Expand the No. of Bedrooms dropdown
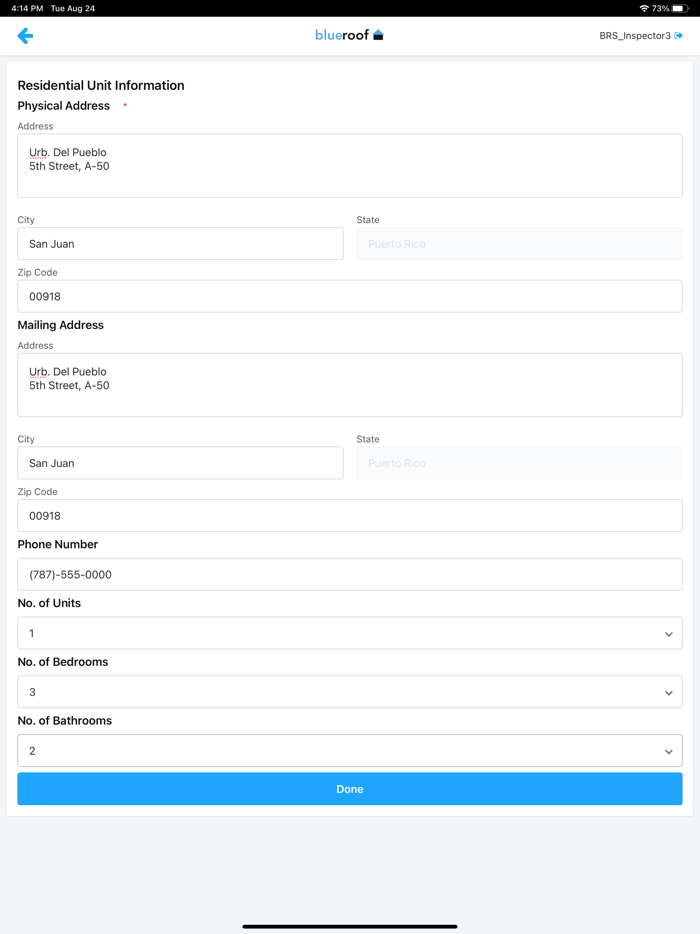700x934 pixels. click(350, 692)
